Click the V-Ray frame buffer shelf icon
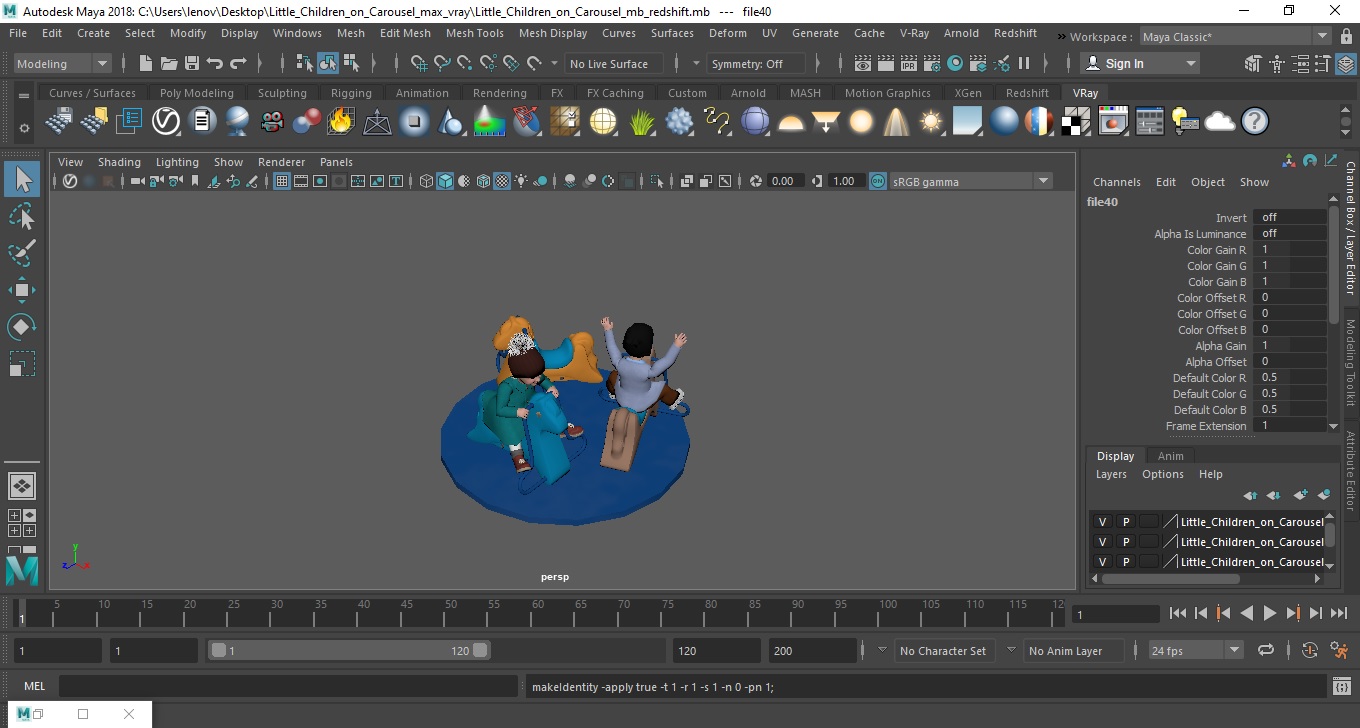Viewport: 1360px width, 728px height. (1113, 122)
